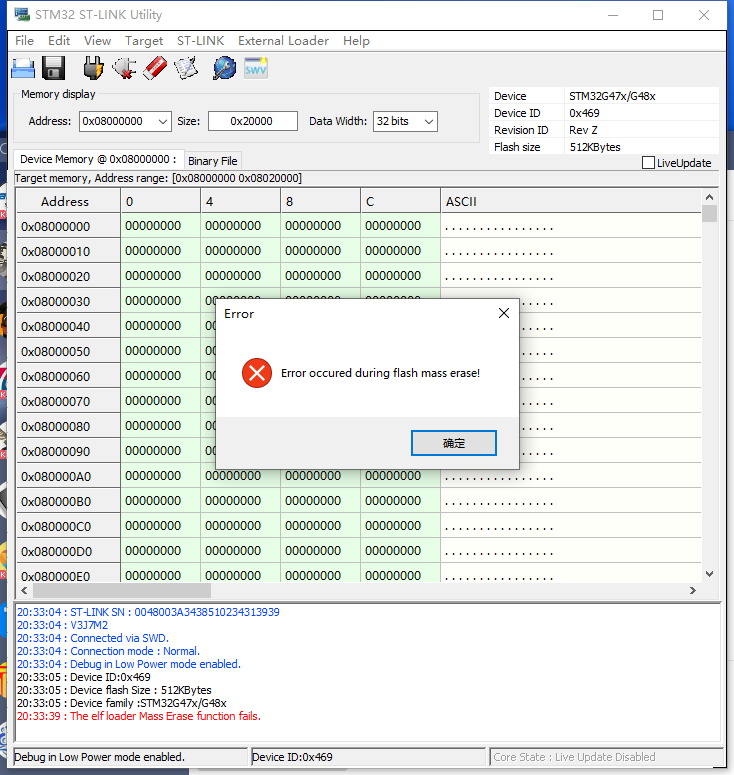Click the Size input field showing 0x20000
Viewport: 734px width, 775px height.
pyautogui.click(x=253, y=121)
